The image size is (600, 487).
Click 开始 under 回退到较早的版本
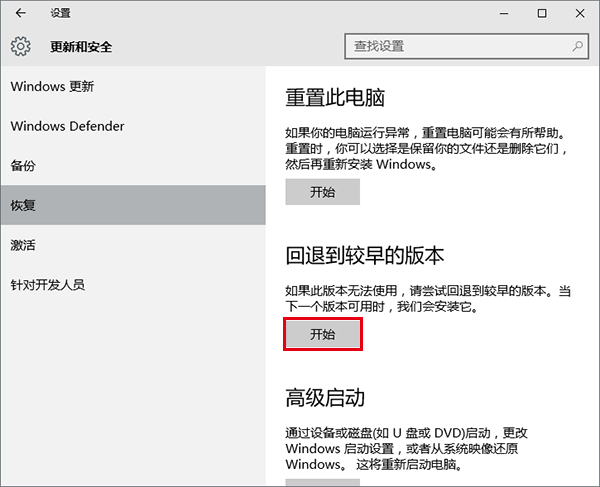tap(323, 334)
